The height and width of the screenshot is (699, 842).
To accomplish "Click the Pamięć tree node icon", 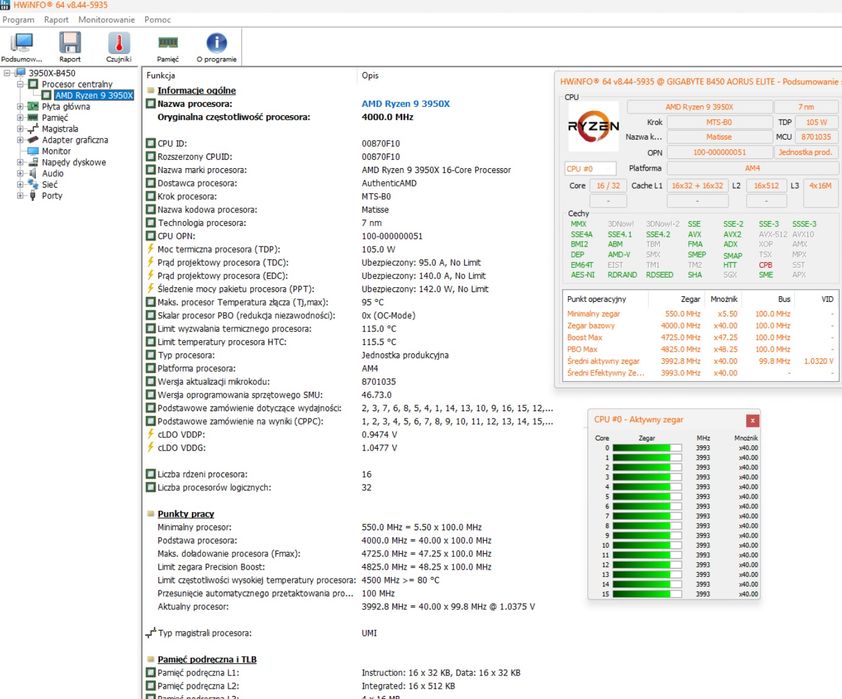I will 33,118.
